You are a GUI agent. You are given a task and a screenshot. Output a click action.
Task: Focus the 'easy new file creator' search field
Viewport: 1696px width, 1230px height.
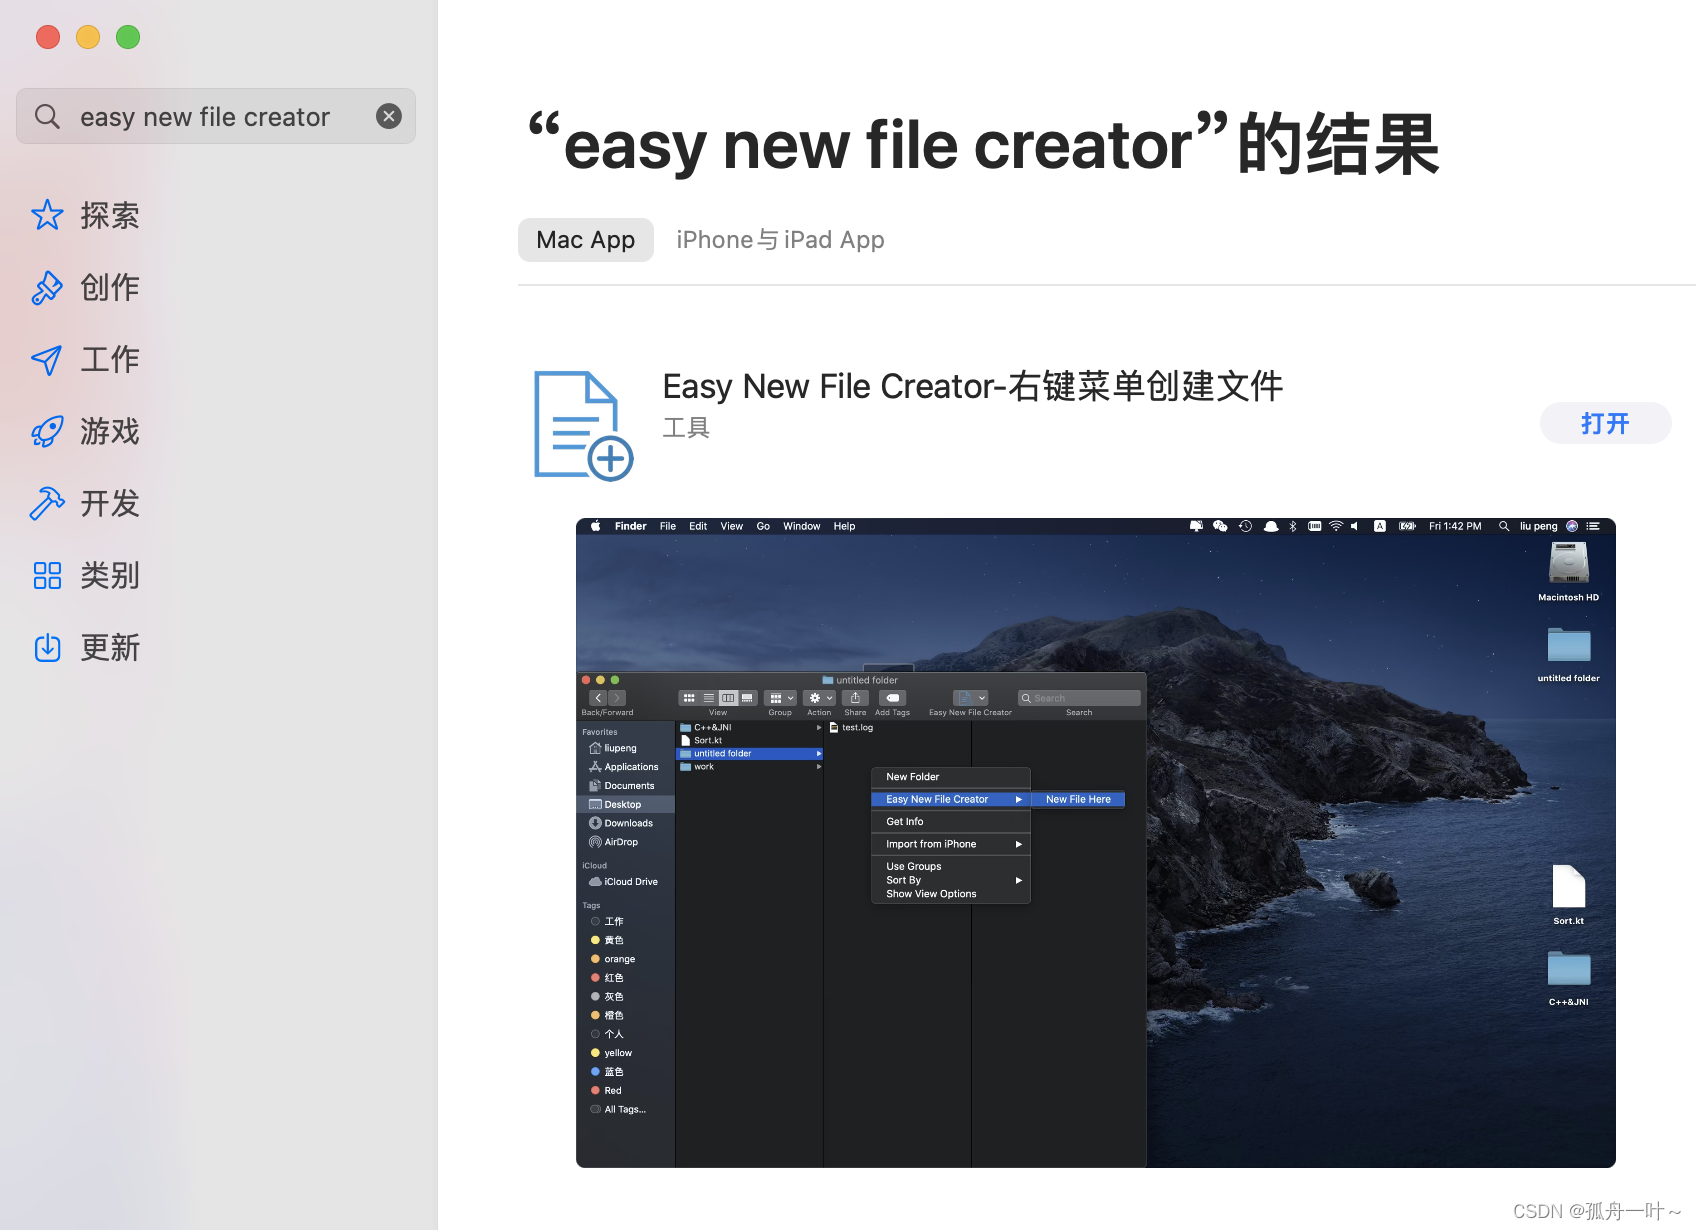[216, 116]
